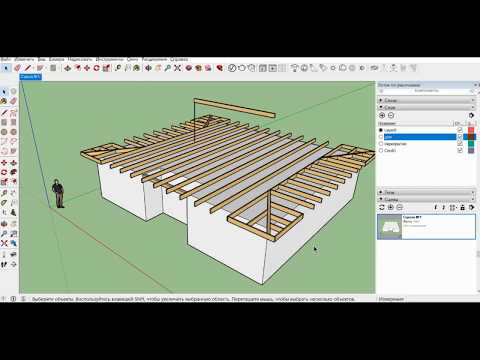The width and height of the screenshot is (480, 360).
Task: Set перекрытие as the active layer
Action: [381, 144]
